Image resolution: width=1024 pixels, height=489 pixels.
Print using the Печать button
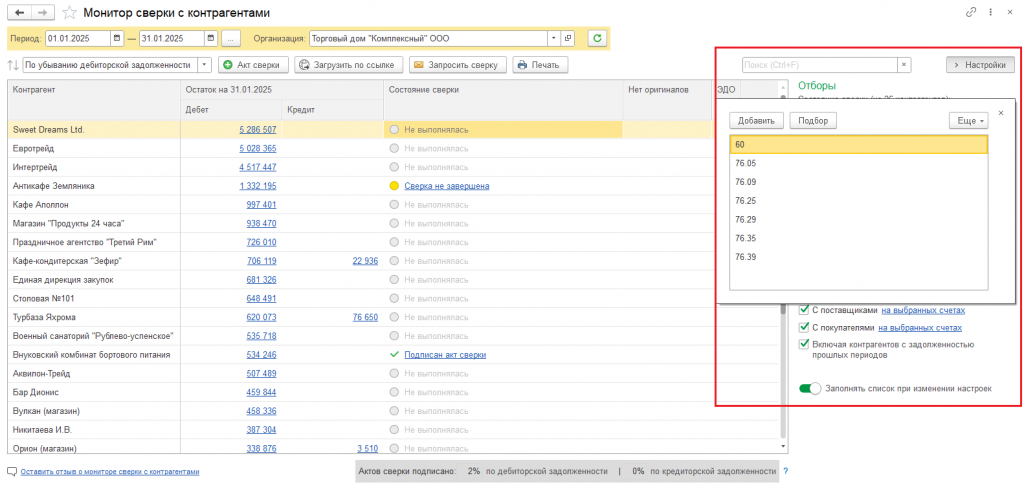[540, 65]
